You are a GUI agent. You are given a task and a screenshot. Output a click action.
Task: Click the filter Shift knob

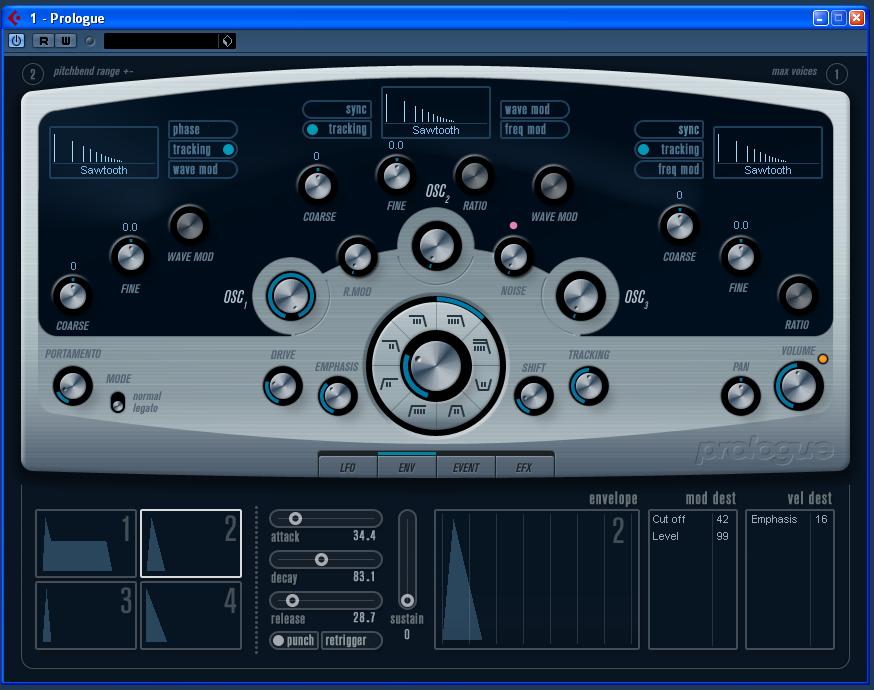[x=533, y=396]
